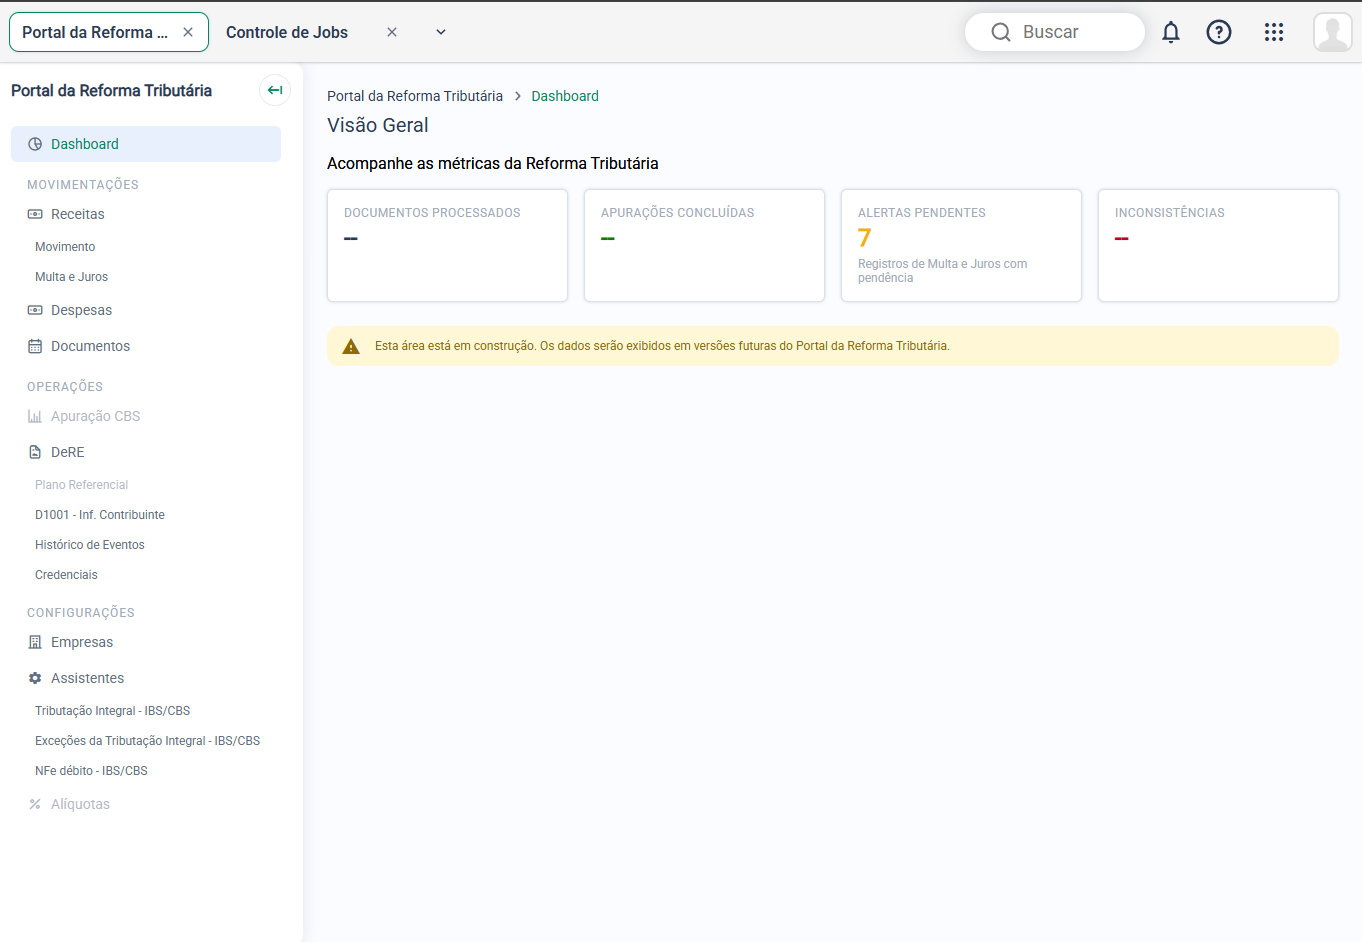Open Alíquotas item

80,804
